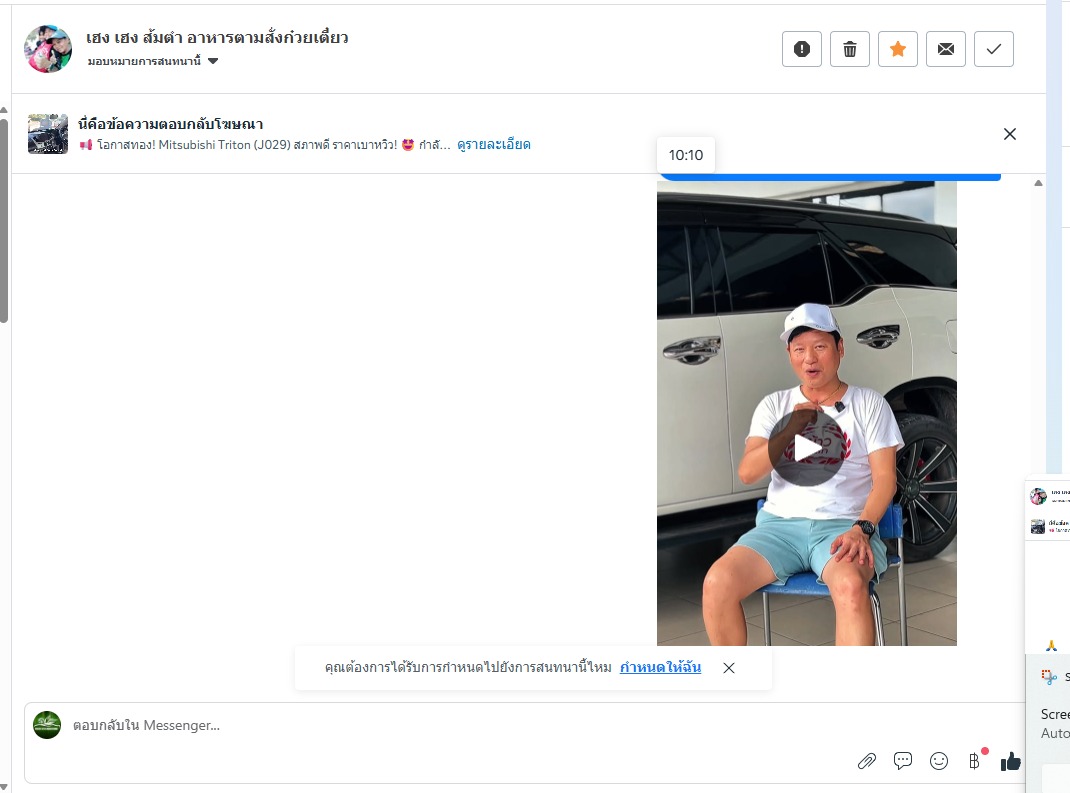1070x793 pixels.
Task: Open the Baht payment request icon
Action: point(974,761)
